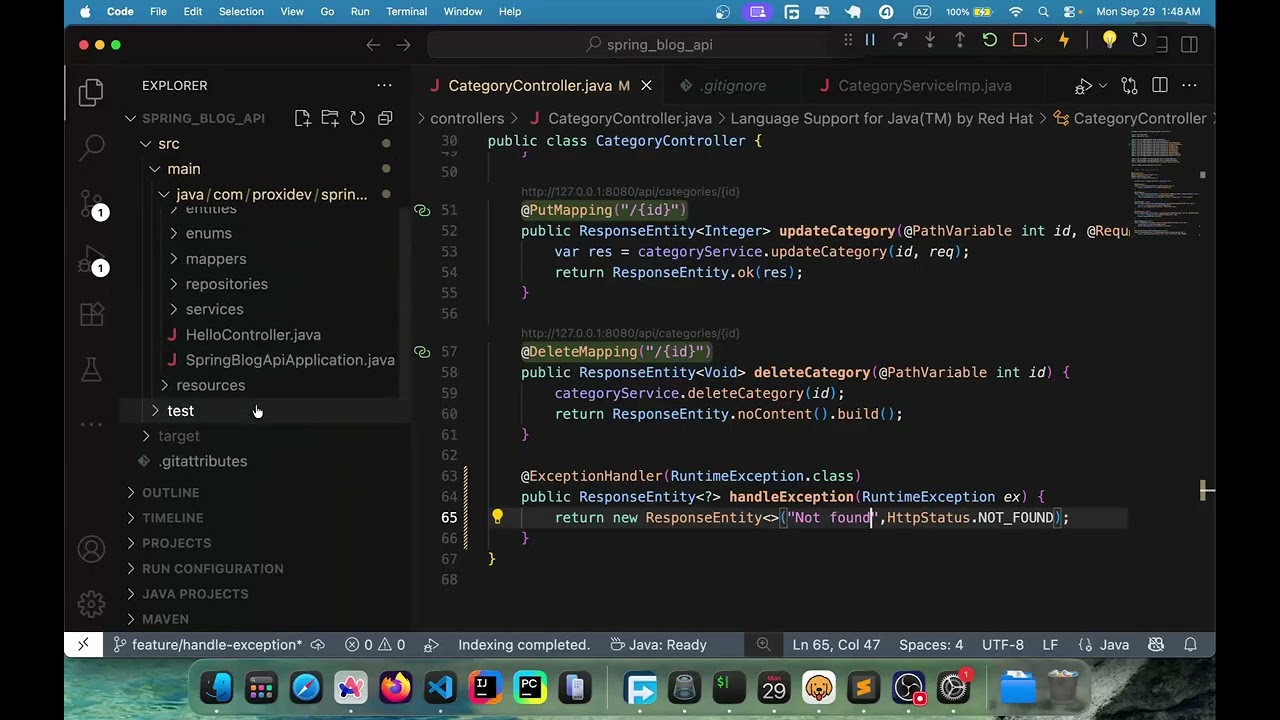Viewport: 1280px width, 720px height.
Task: Open the Accounts menu in activity bar
Action: point(92,549)
